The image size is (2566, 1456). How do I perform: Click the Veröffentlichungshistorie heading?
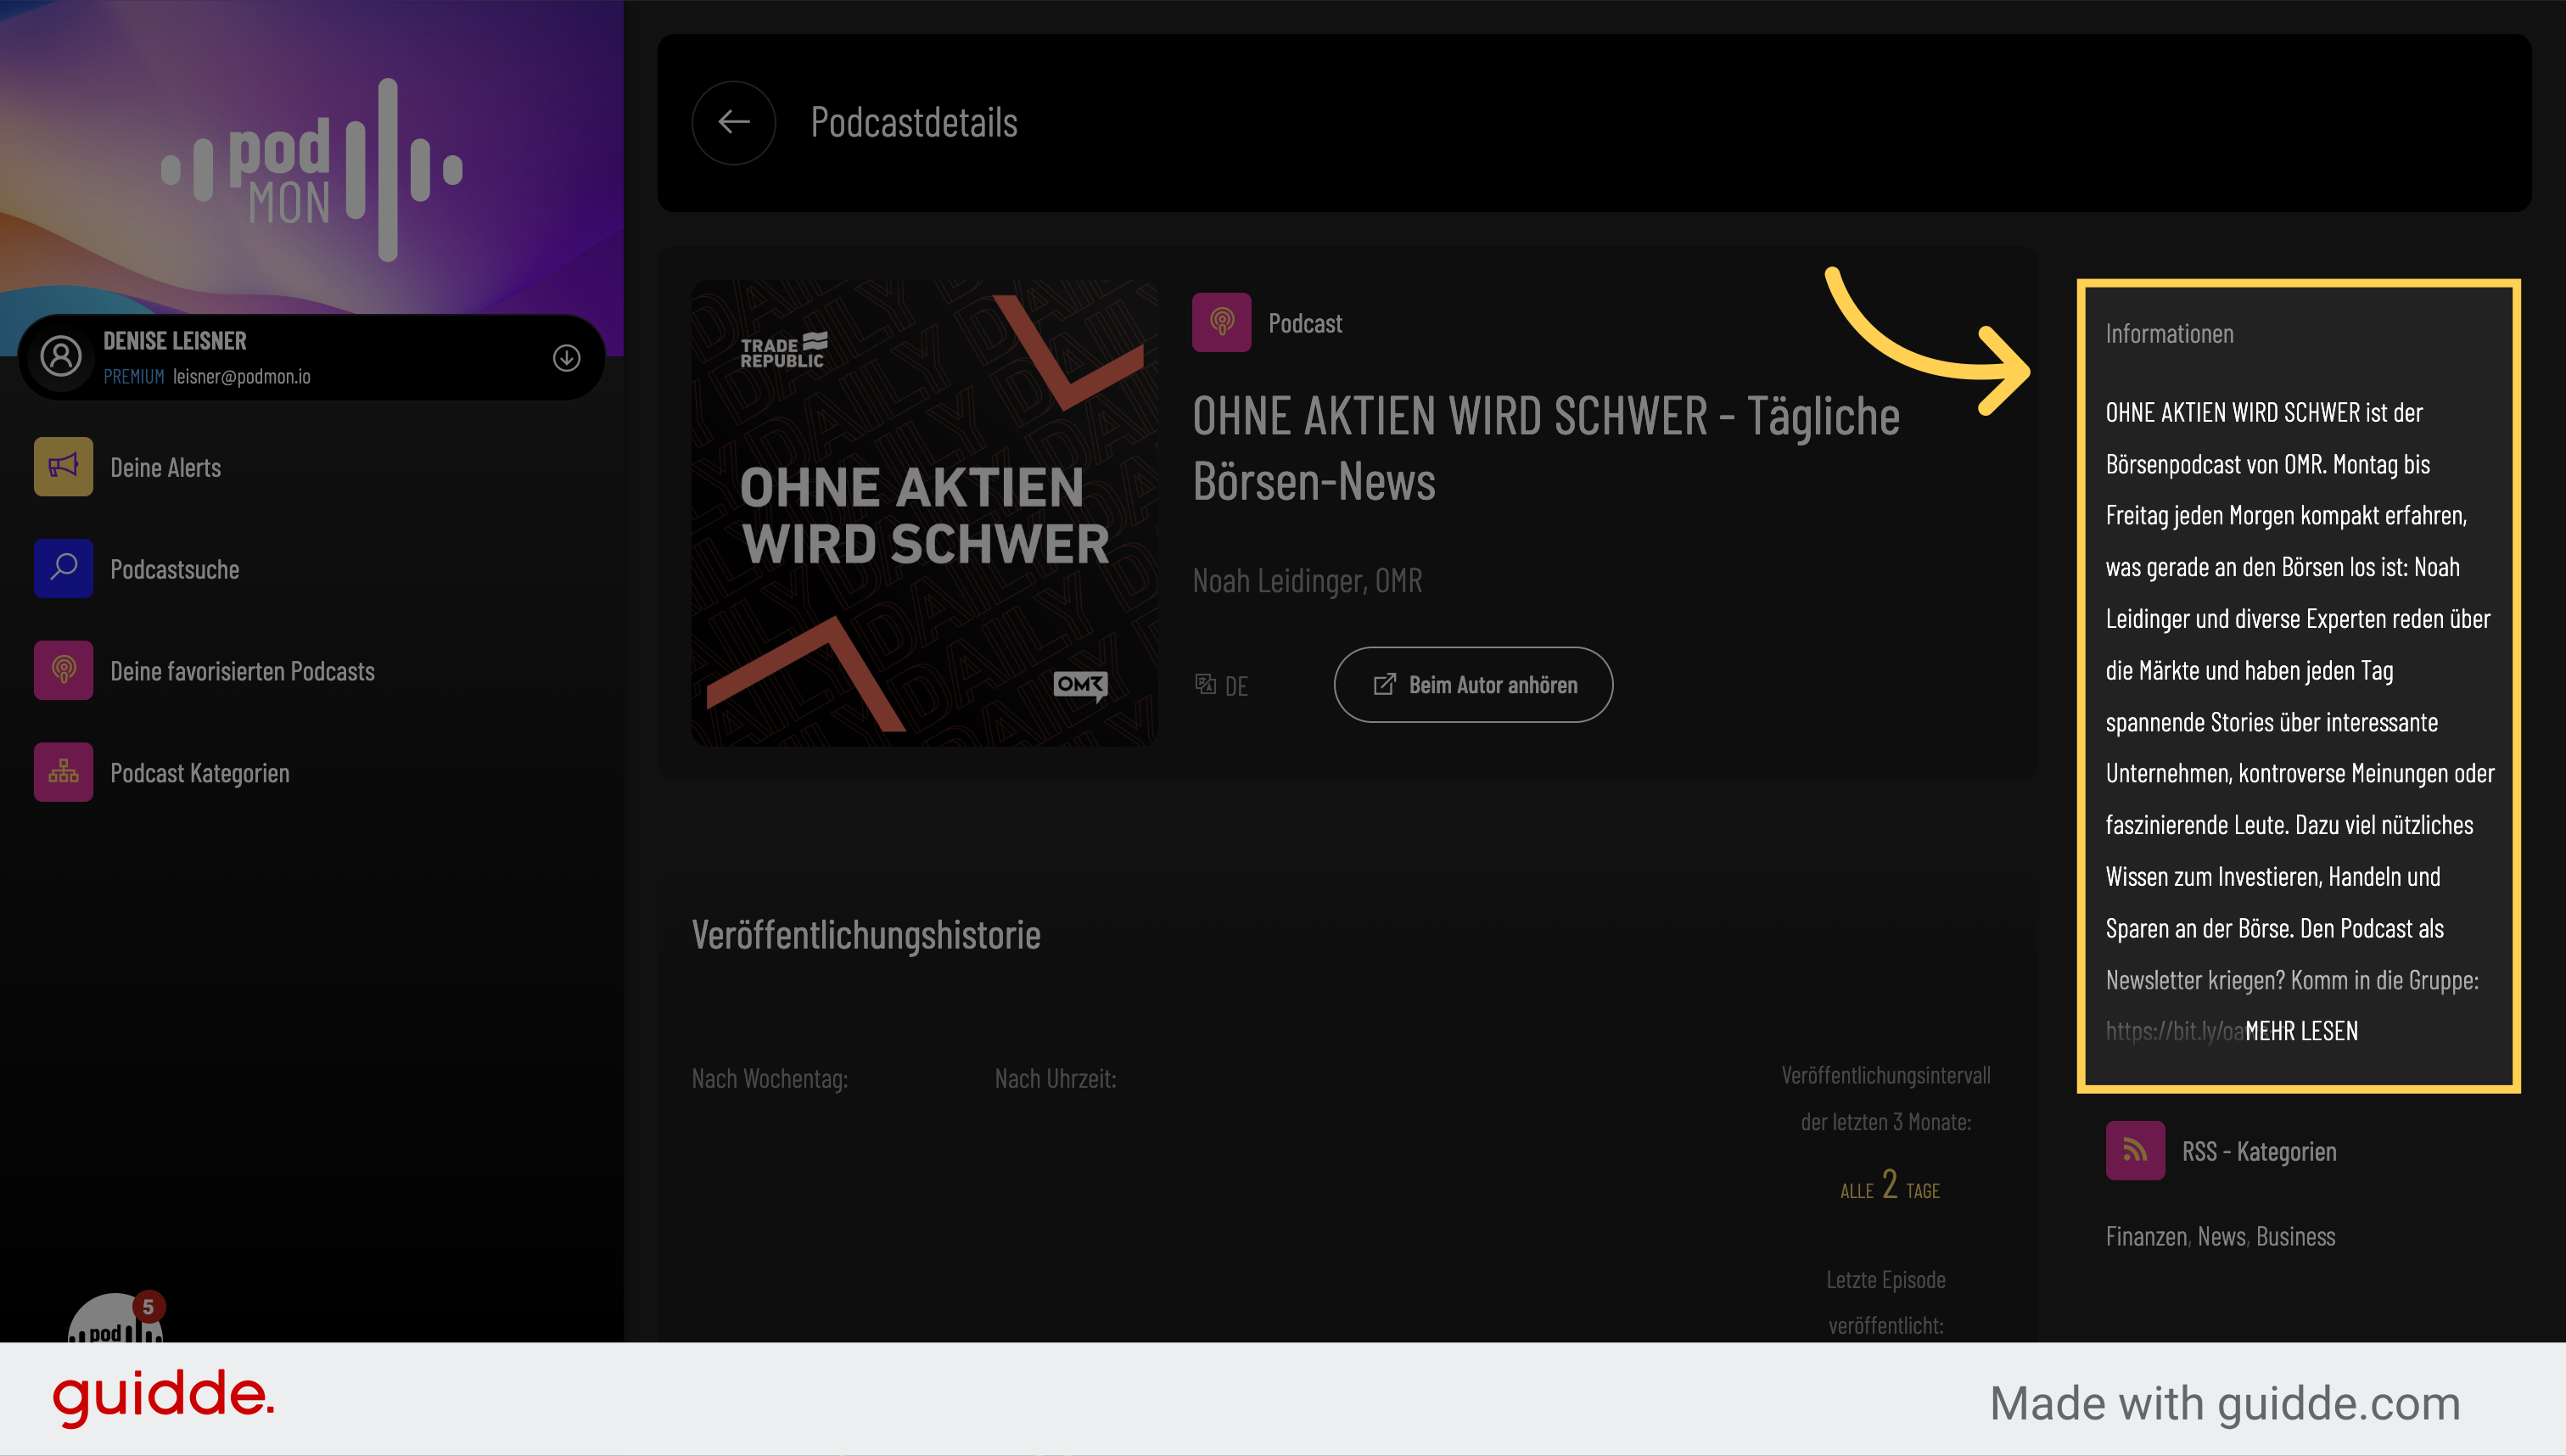(x=866, y=935)
